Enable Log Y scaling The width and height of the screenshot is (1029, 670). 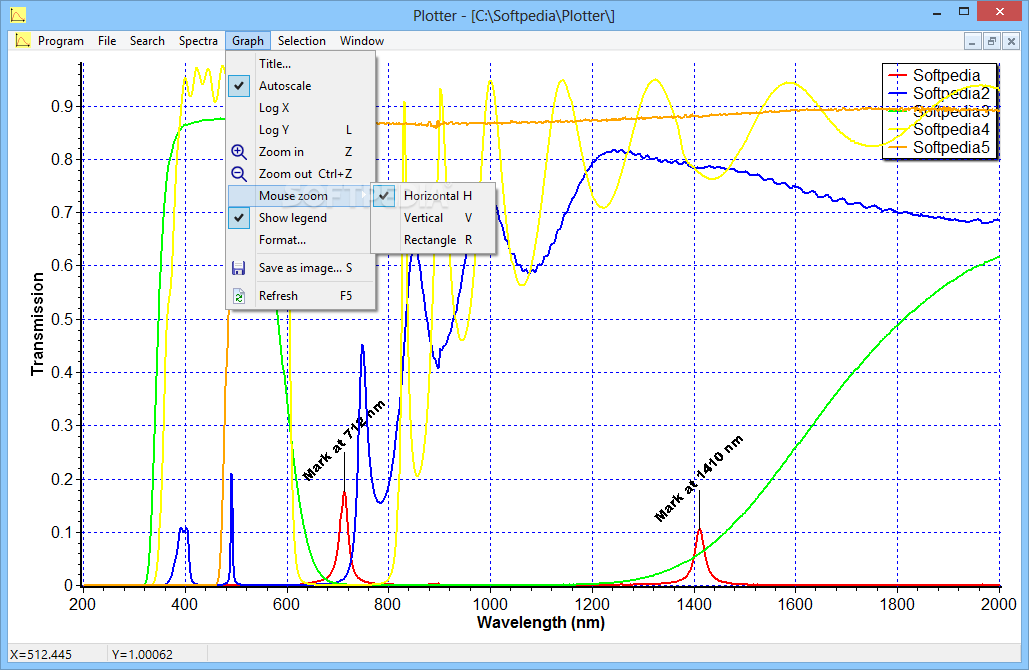[x=301, y=130]
